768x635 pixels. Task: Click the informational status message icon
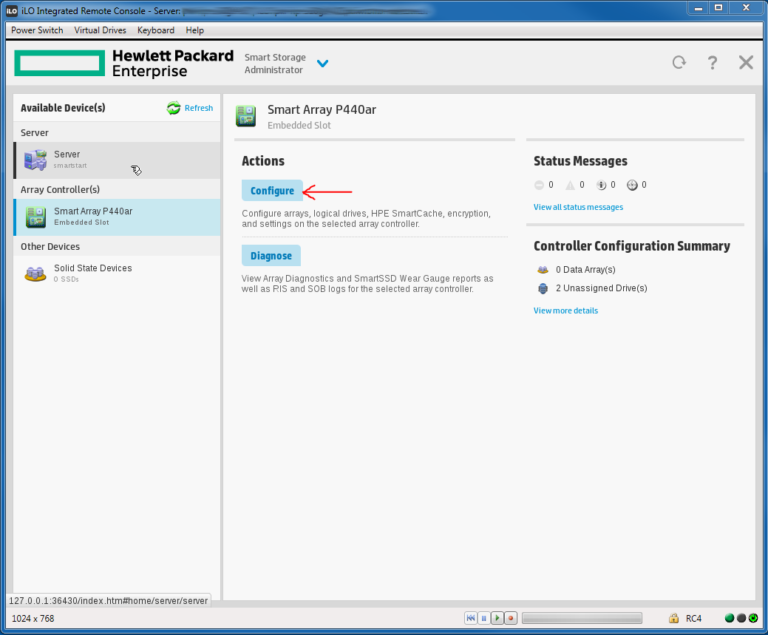pyautogui.click(x=601, y=185)
